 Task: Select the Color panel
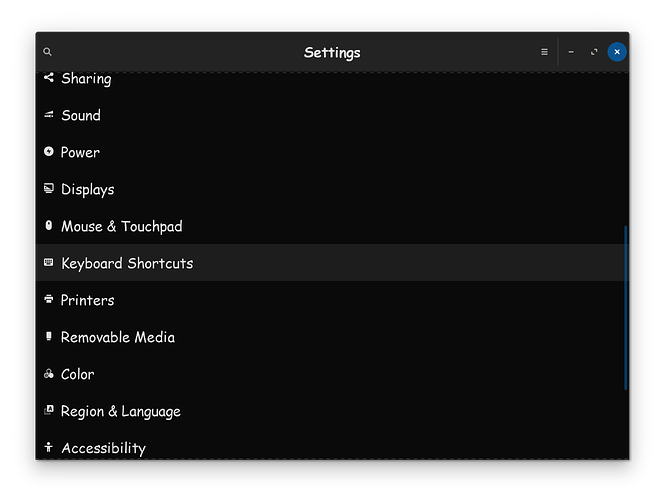click(x=330, y=373)
